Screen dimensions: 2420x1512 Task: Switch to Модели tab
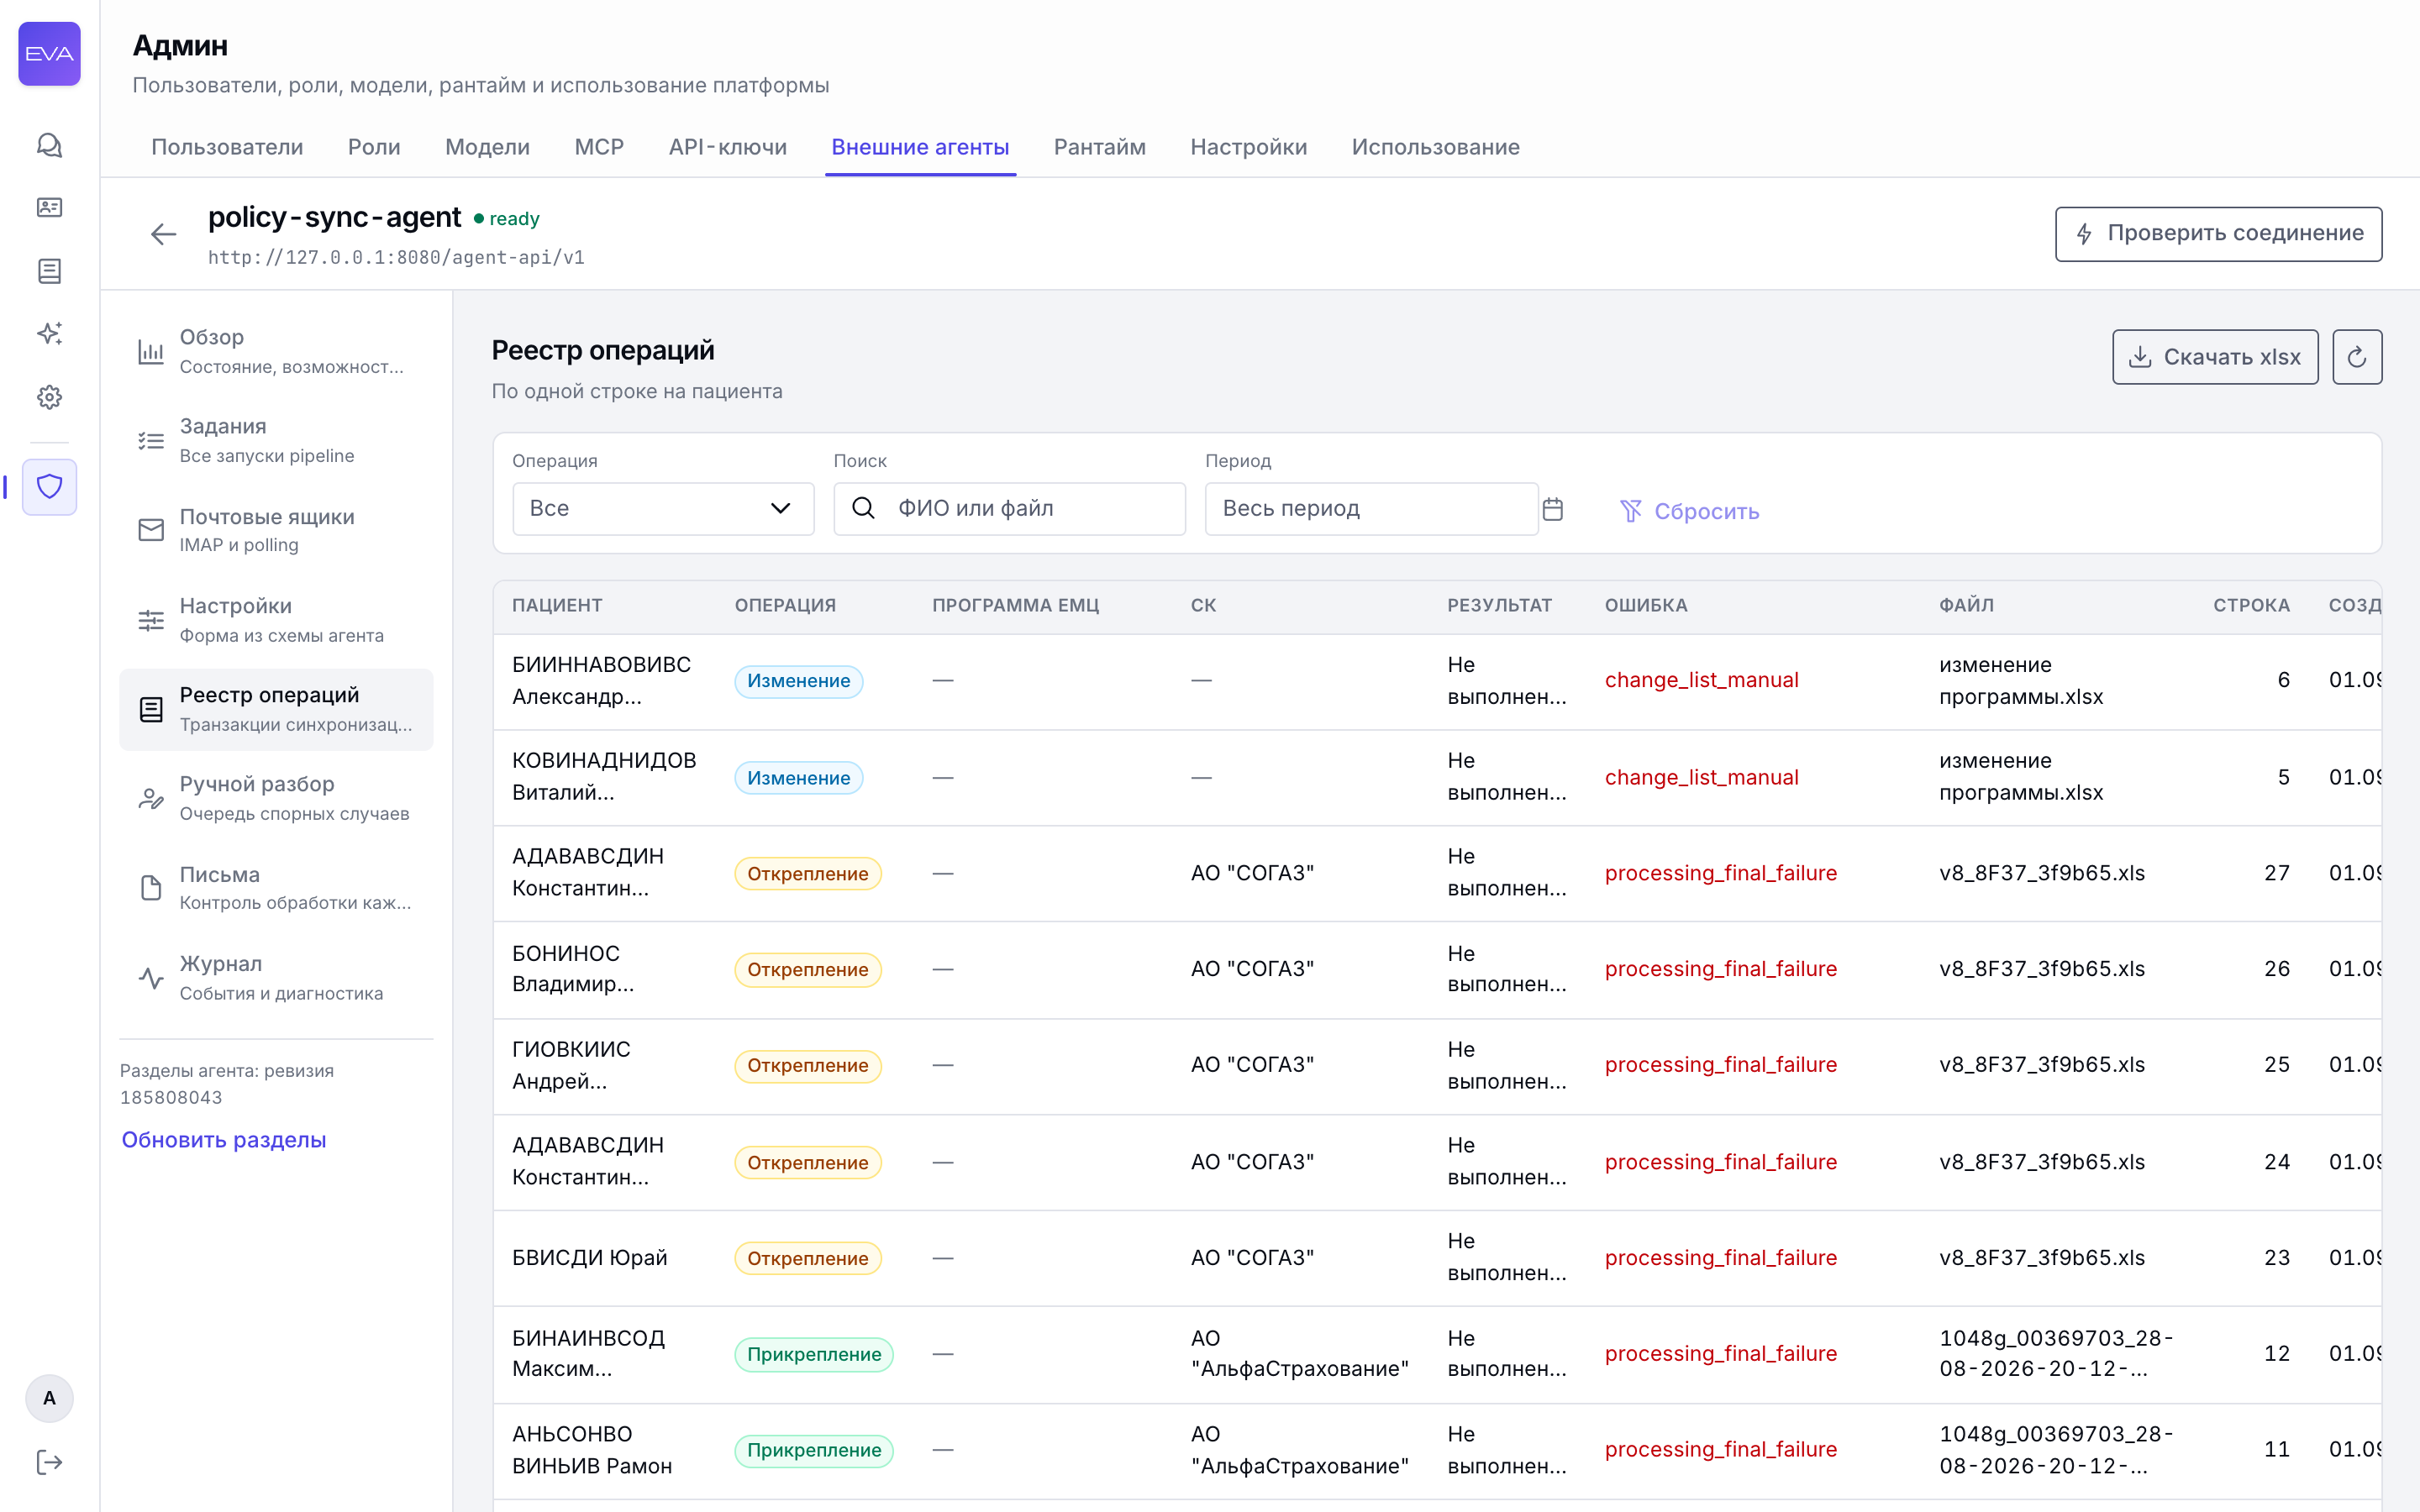coord(487,147)
